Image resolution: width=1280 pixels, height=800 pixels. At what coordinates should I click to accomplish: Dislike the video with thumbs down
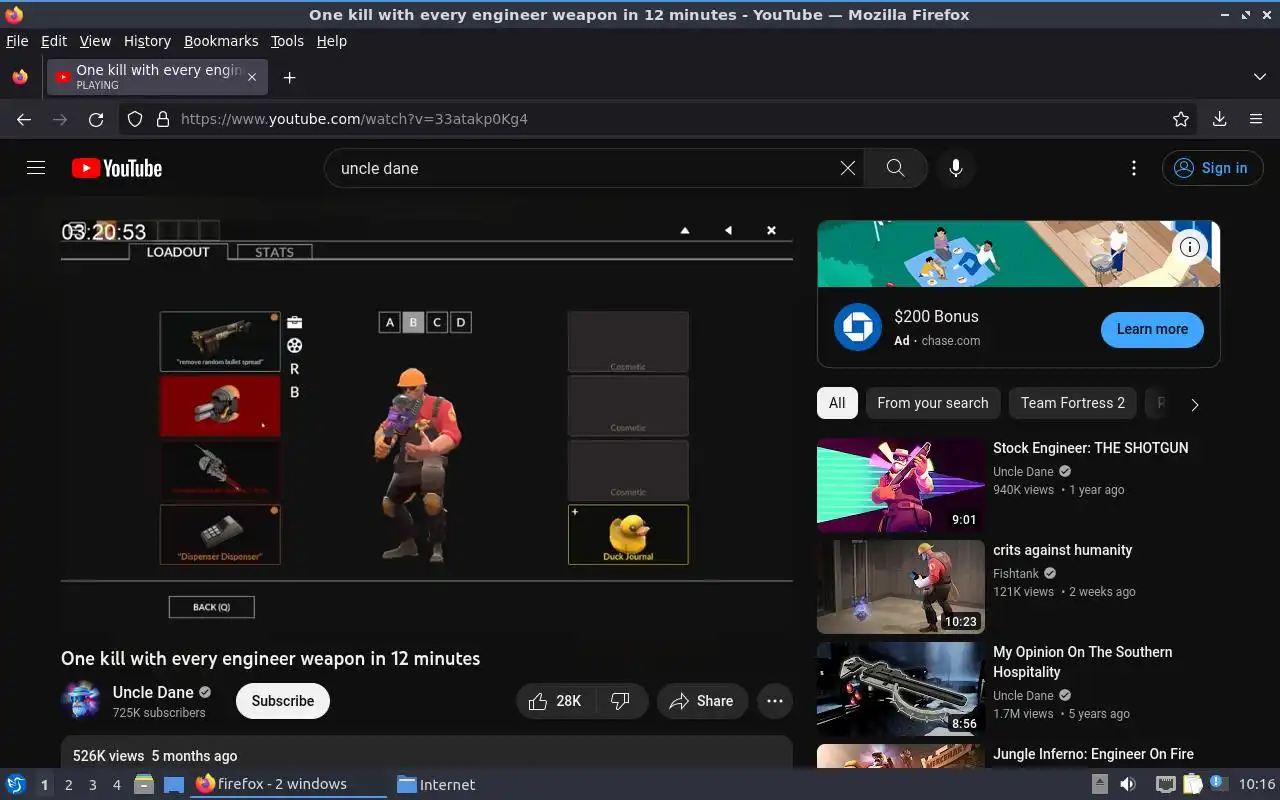[x=621, y=701]
